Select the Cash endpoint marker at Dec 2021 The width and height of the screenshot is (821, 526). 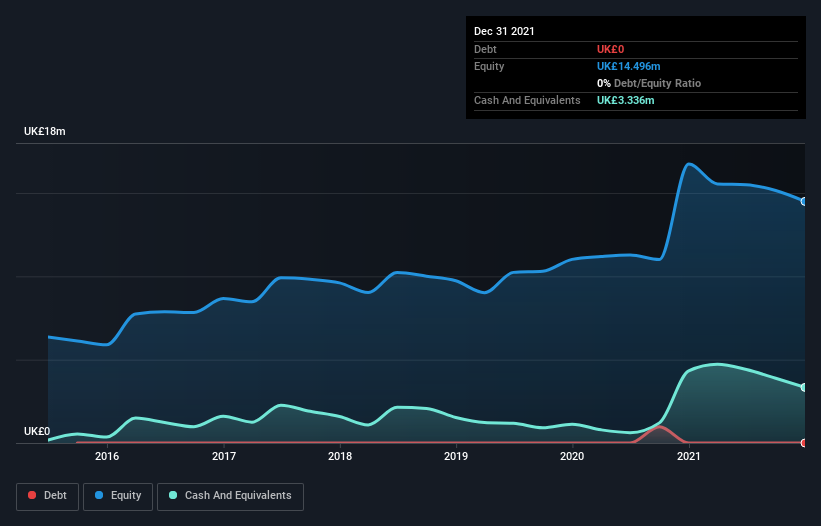click(804, 387)
